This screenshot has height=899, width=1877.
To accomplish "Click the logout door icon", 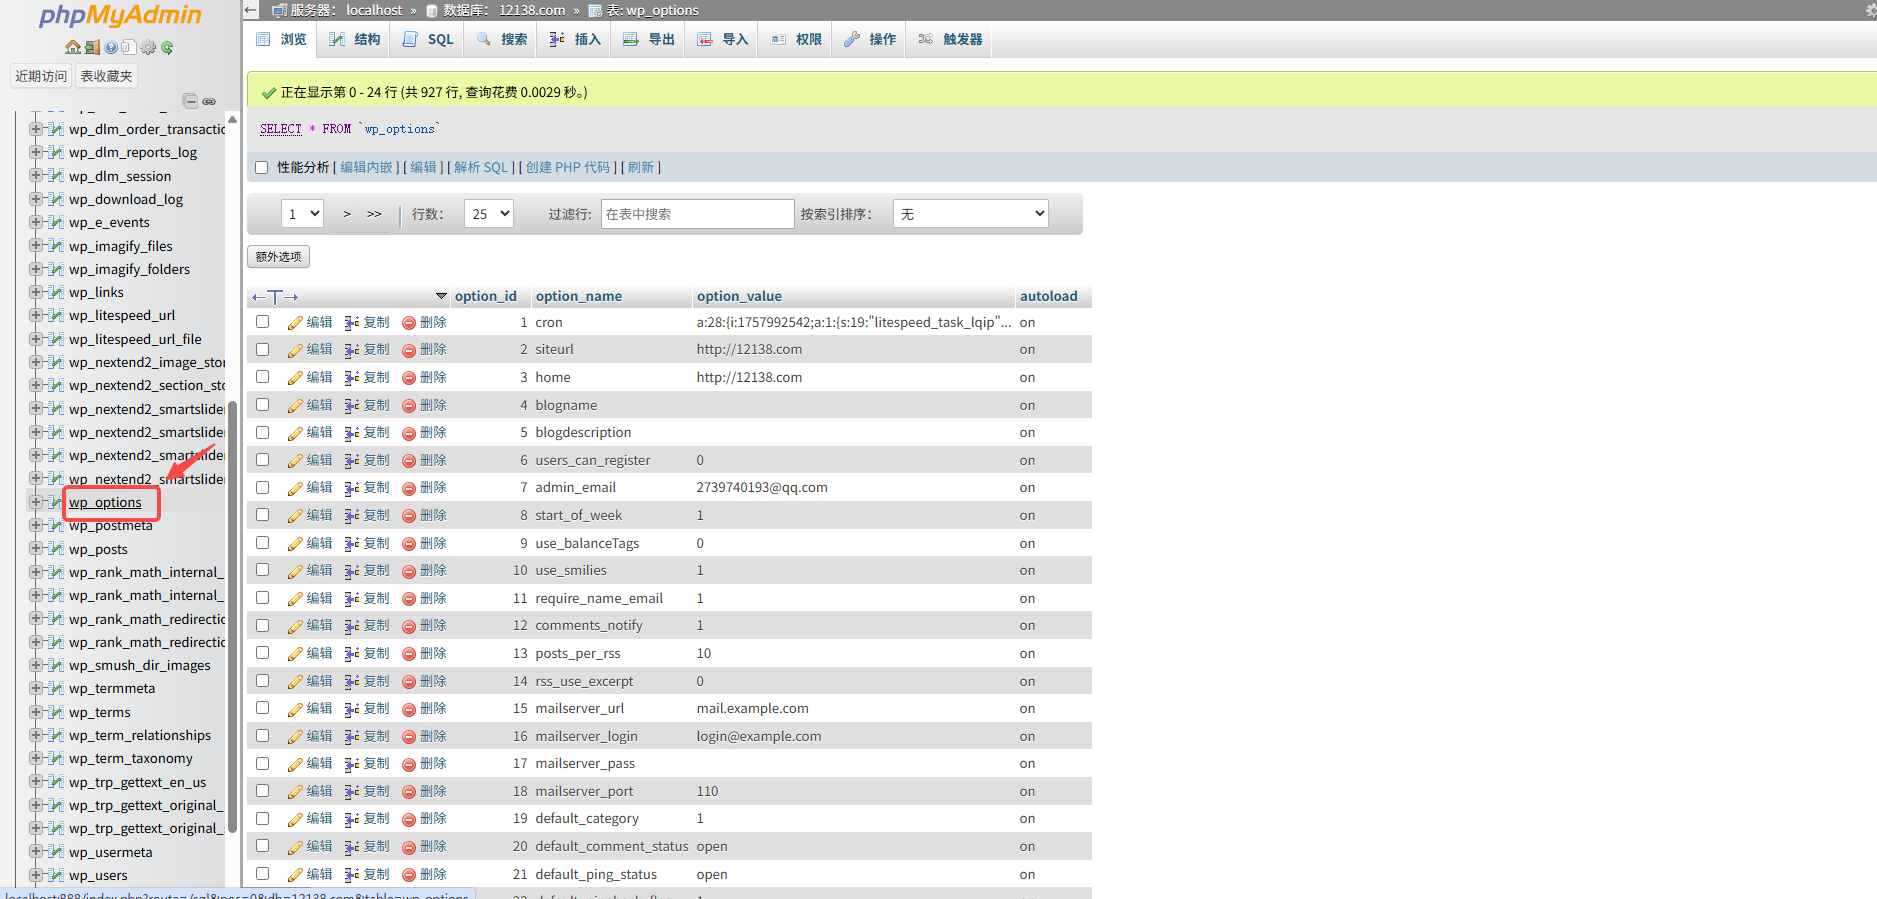I will tap(92, 47).
